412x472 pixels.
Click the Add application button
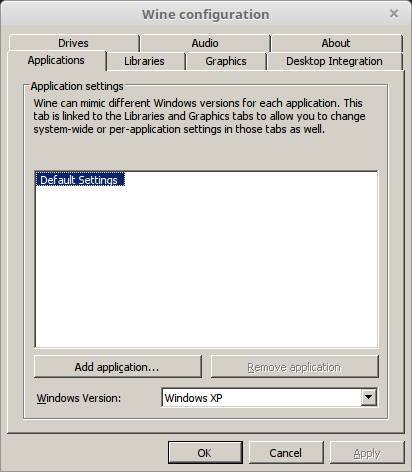[118, 367]
